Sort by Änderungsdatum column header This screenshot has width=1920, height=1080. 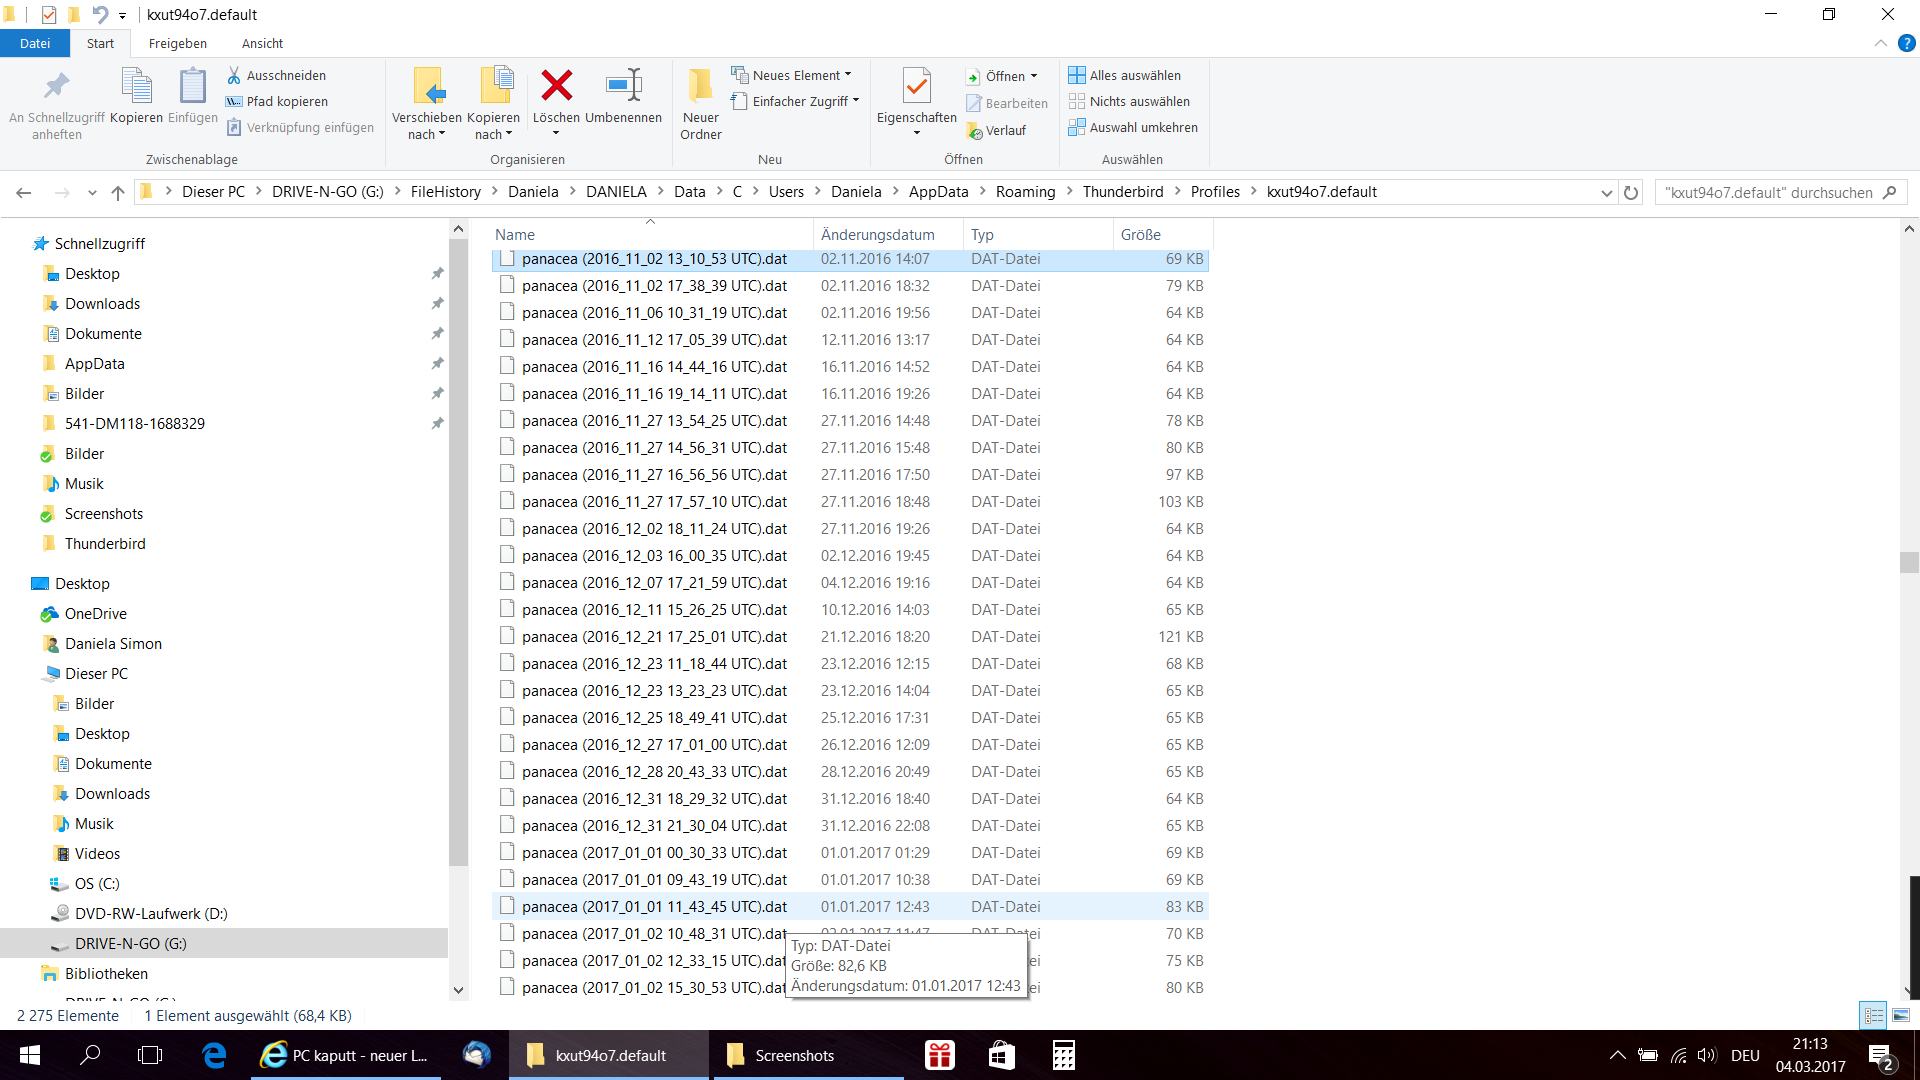888,234
